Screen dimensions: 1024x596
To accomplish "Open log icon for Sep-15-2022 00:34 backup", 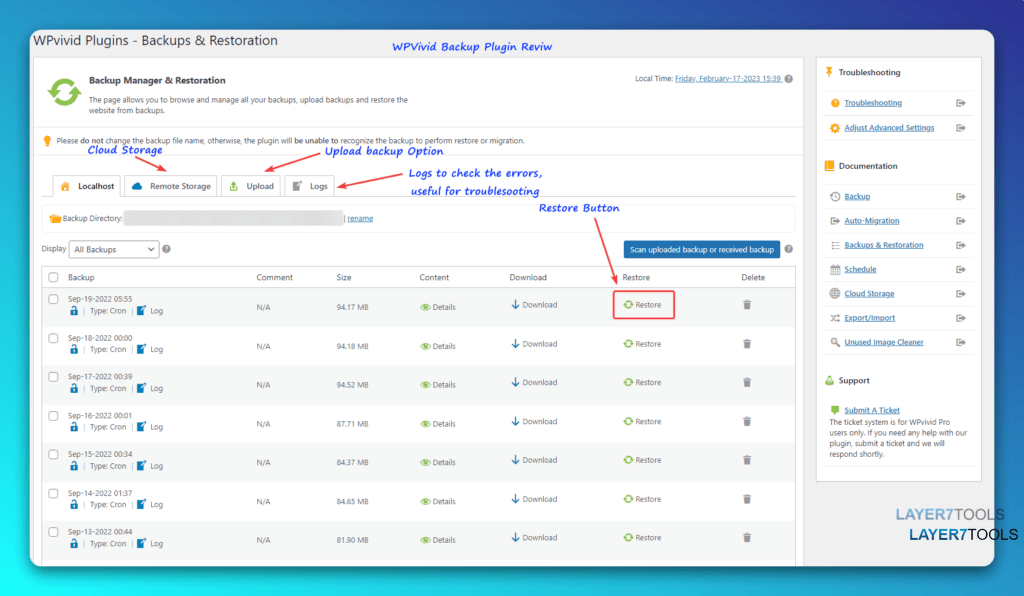I will [141, 465].
